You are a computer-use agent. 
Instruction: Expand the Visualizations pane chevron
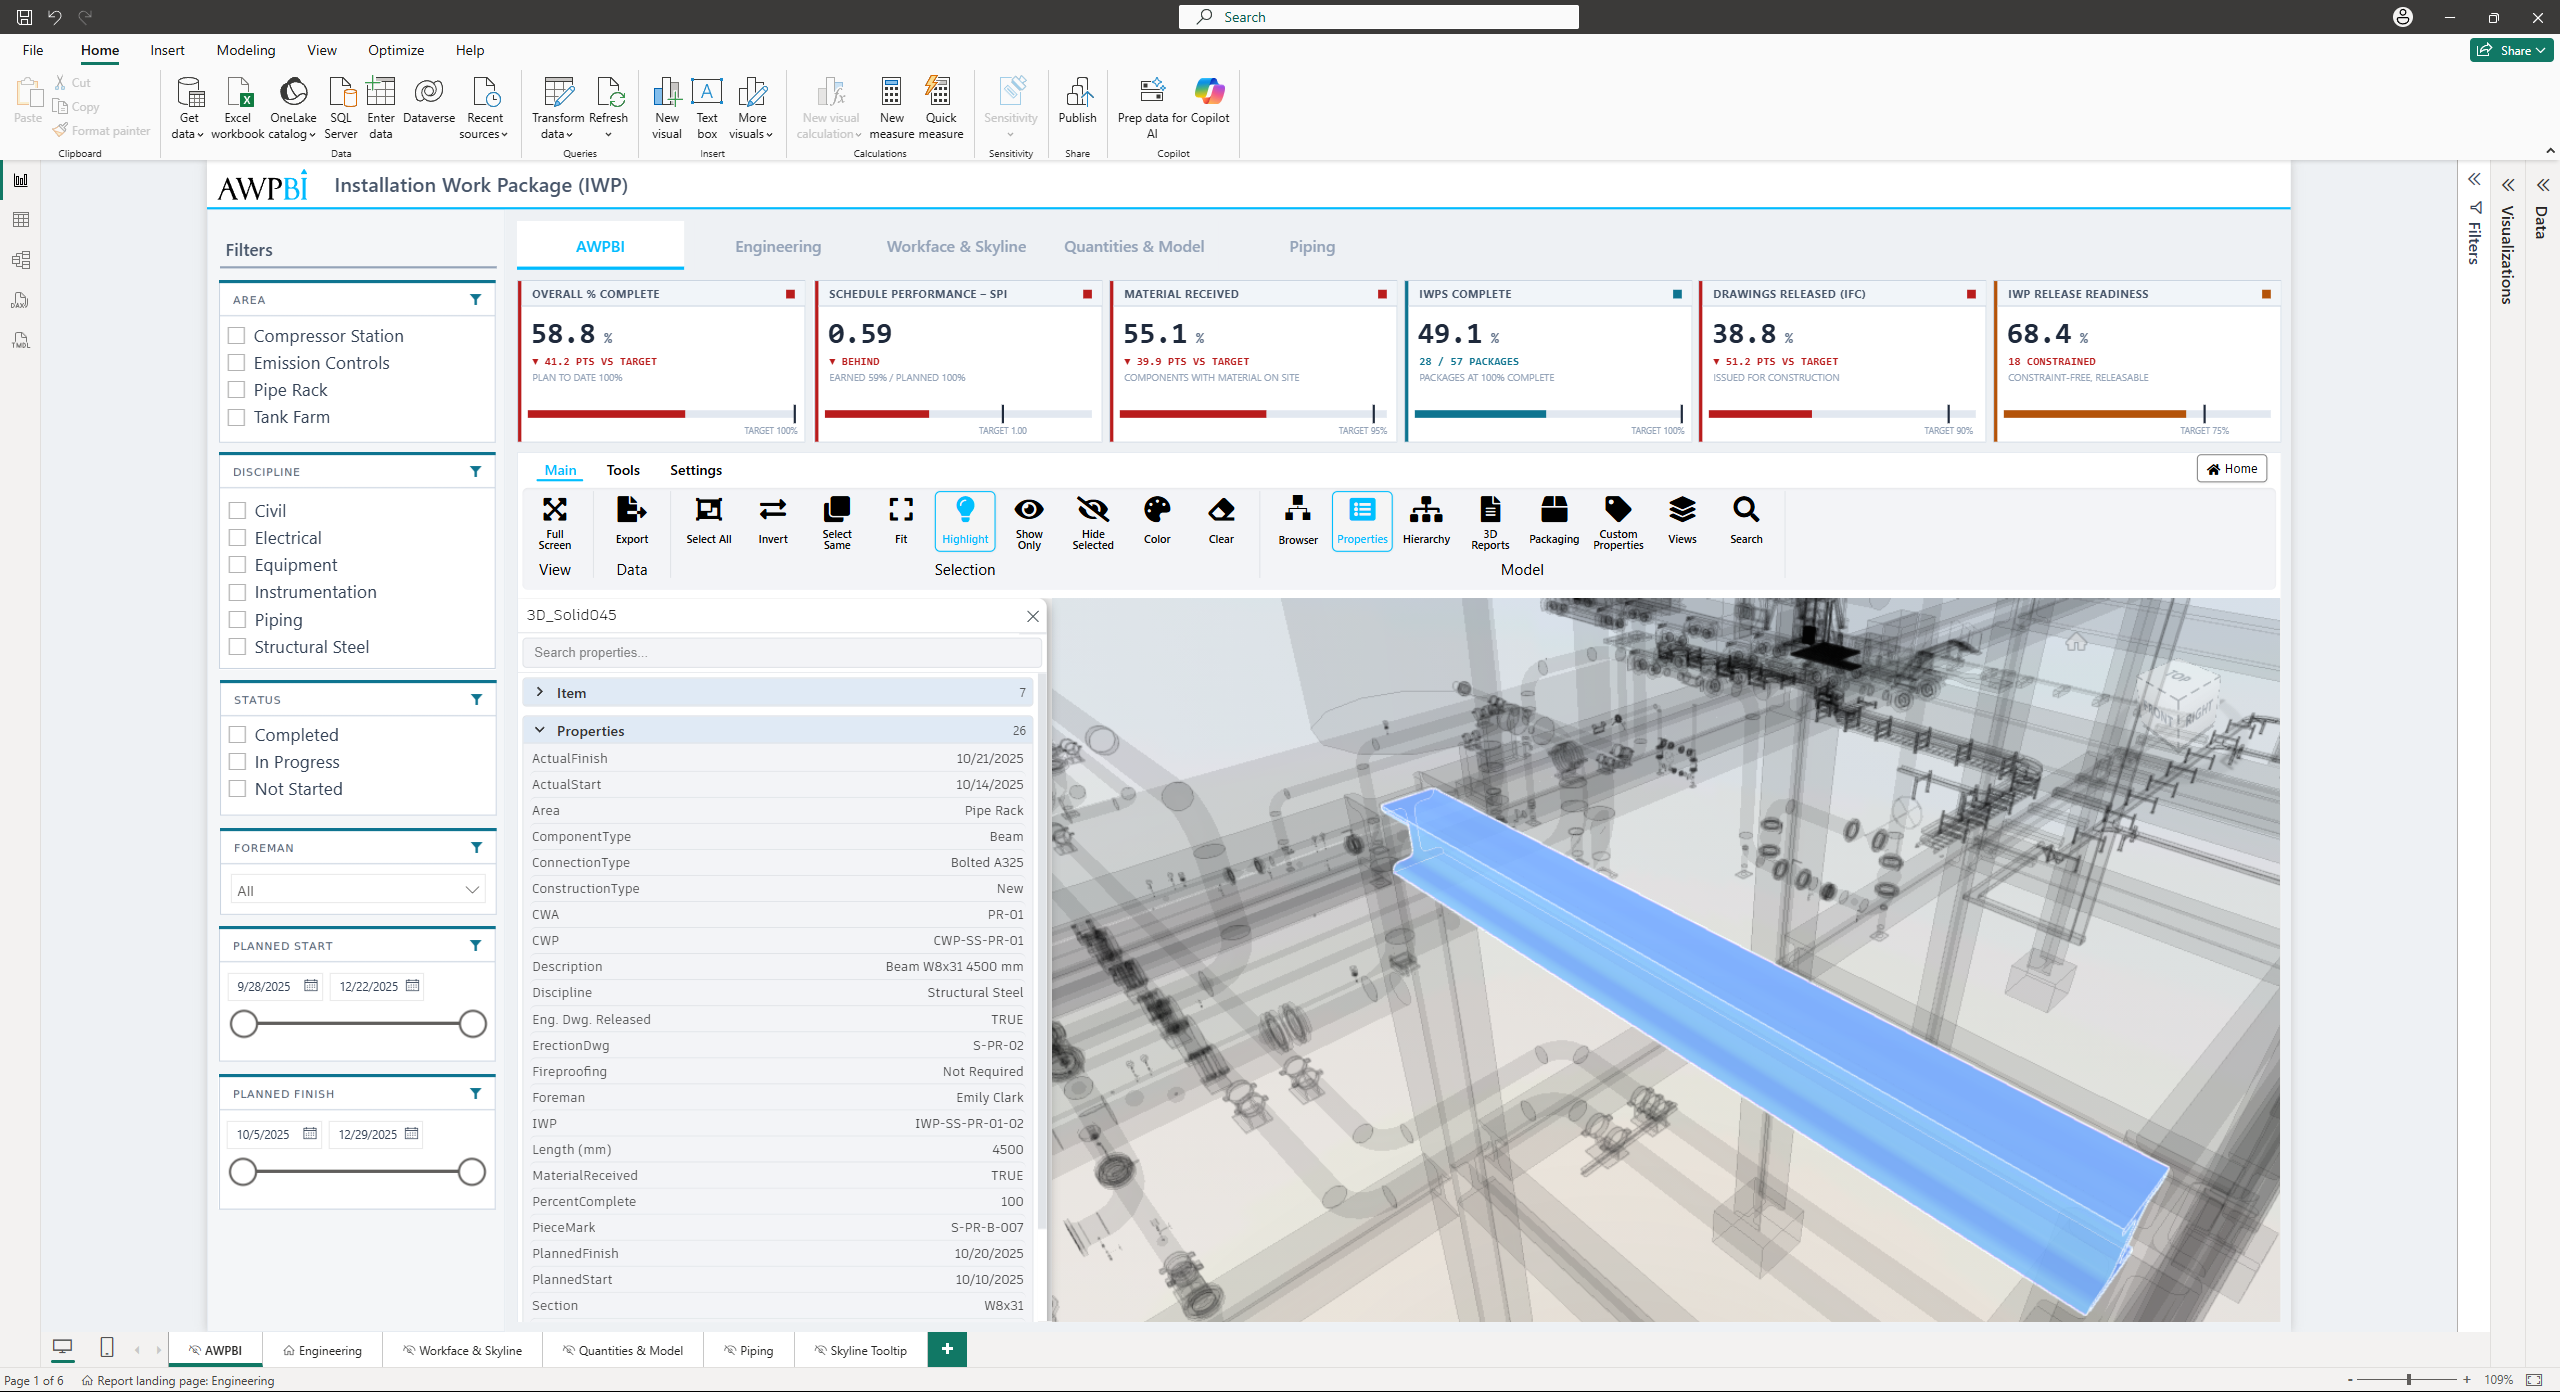2508,185
